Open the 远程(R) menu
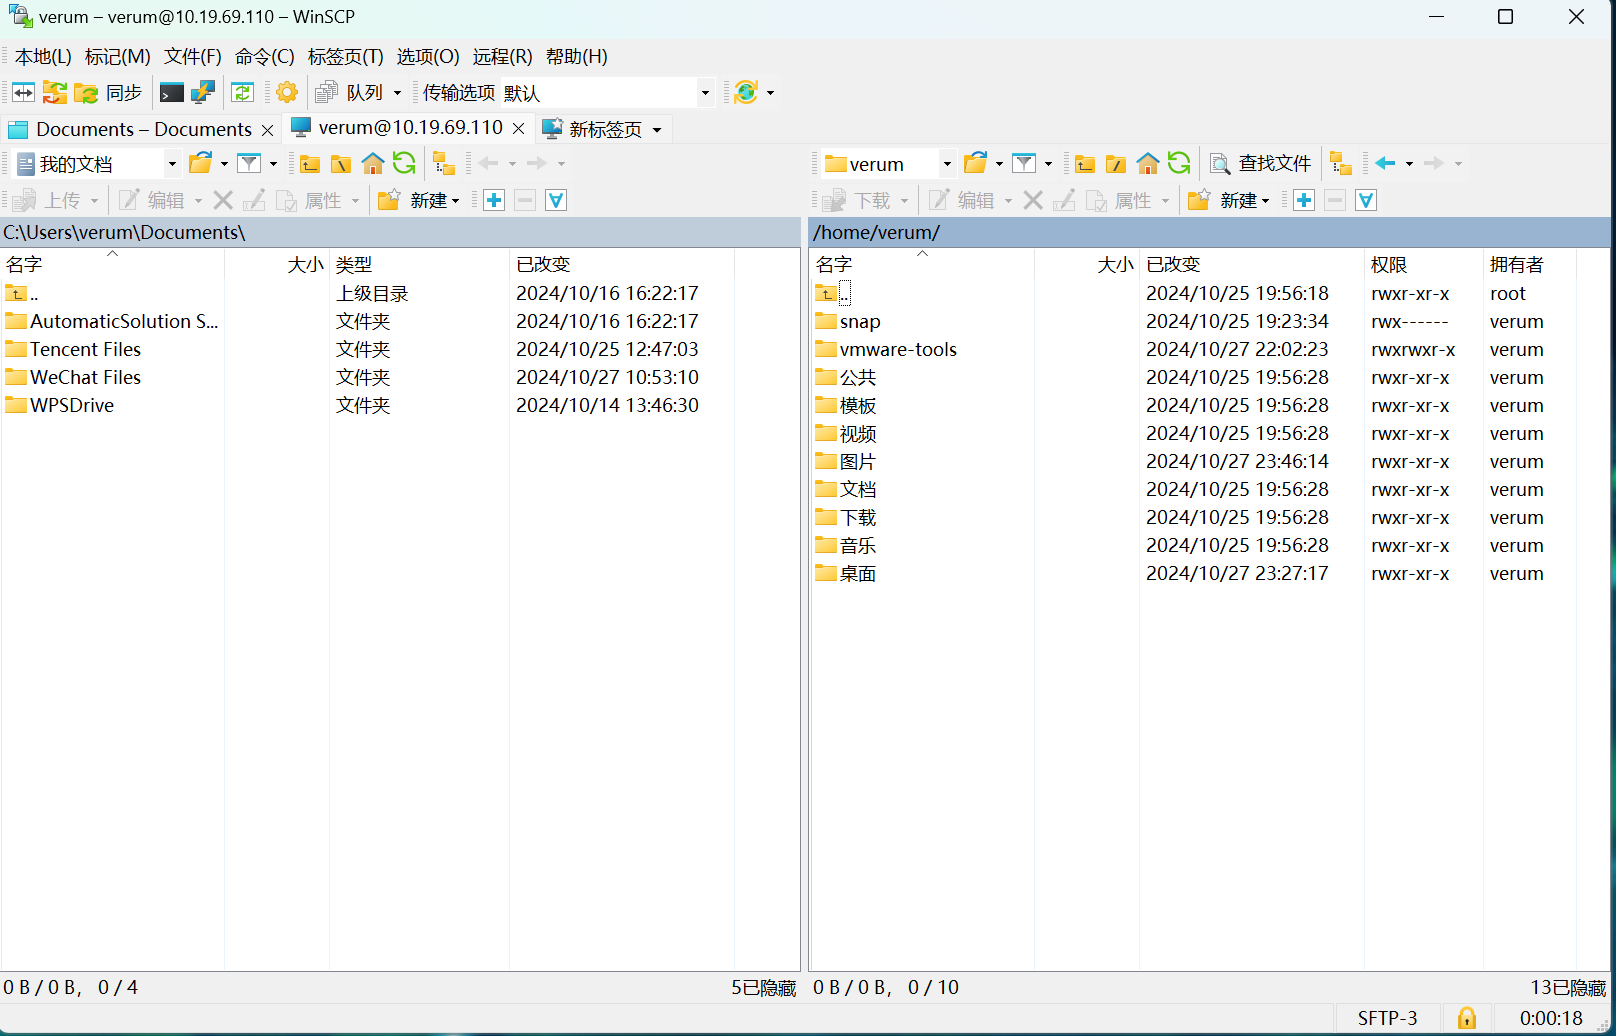The image size is (1616, 1036). pos(503,57)
